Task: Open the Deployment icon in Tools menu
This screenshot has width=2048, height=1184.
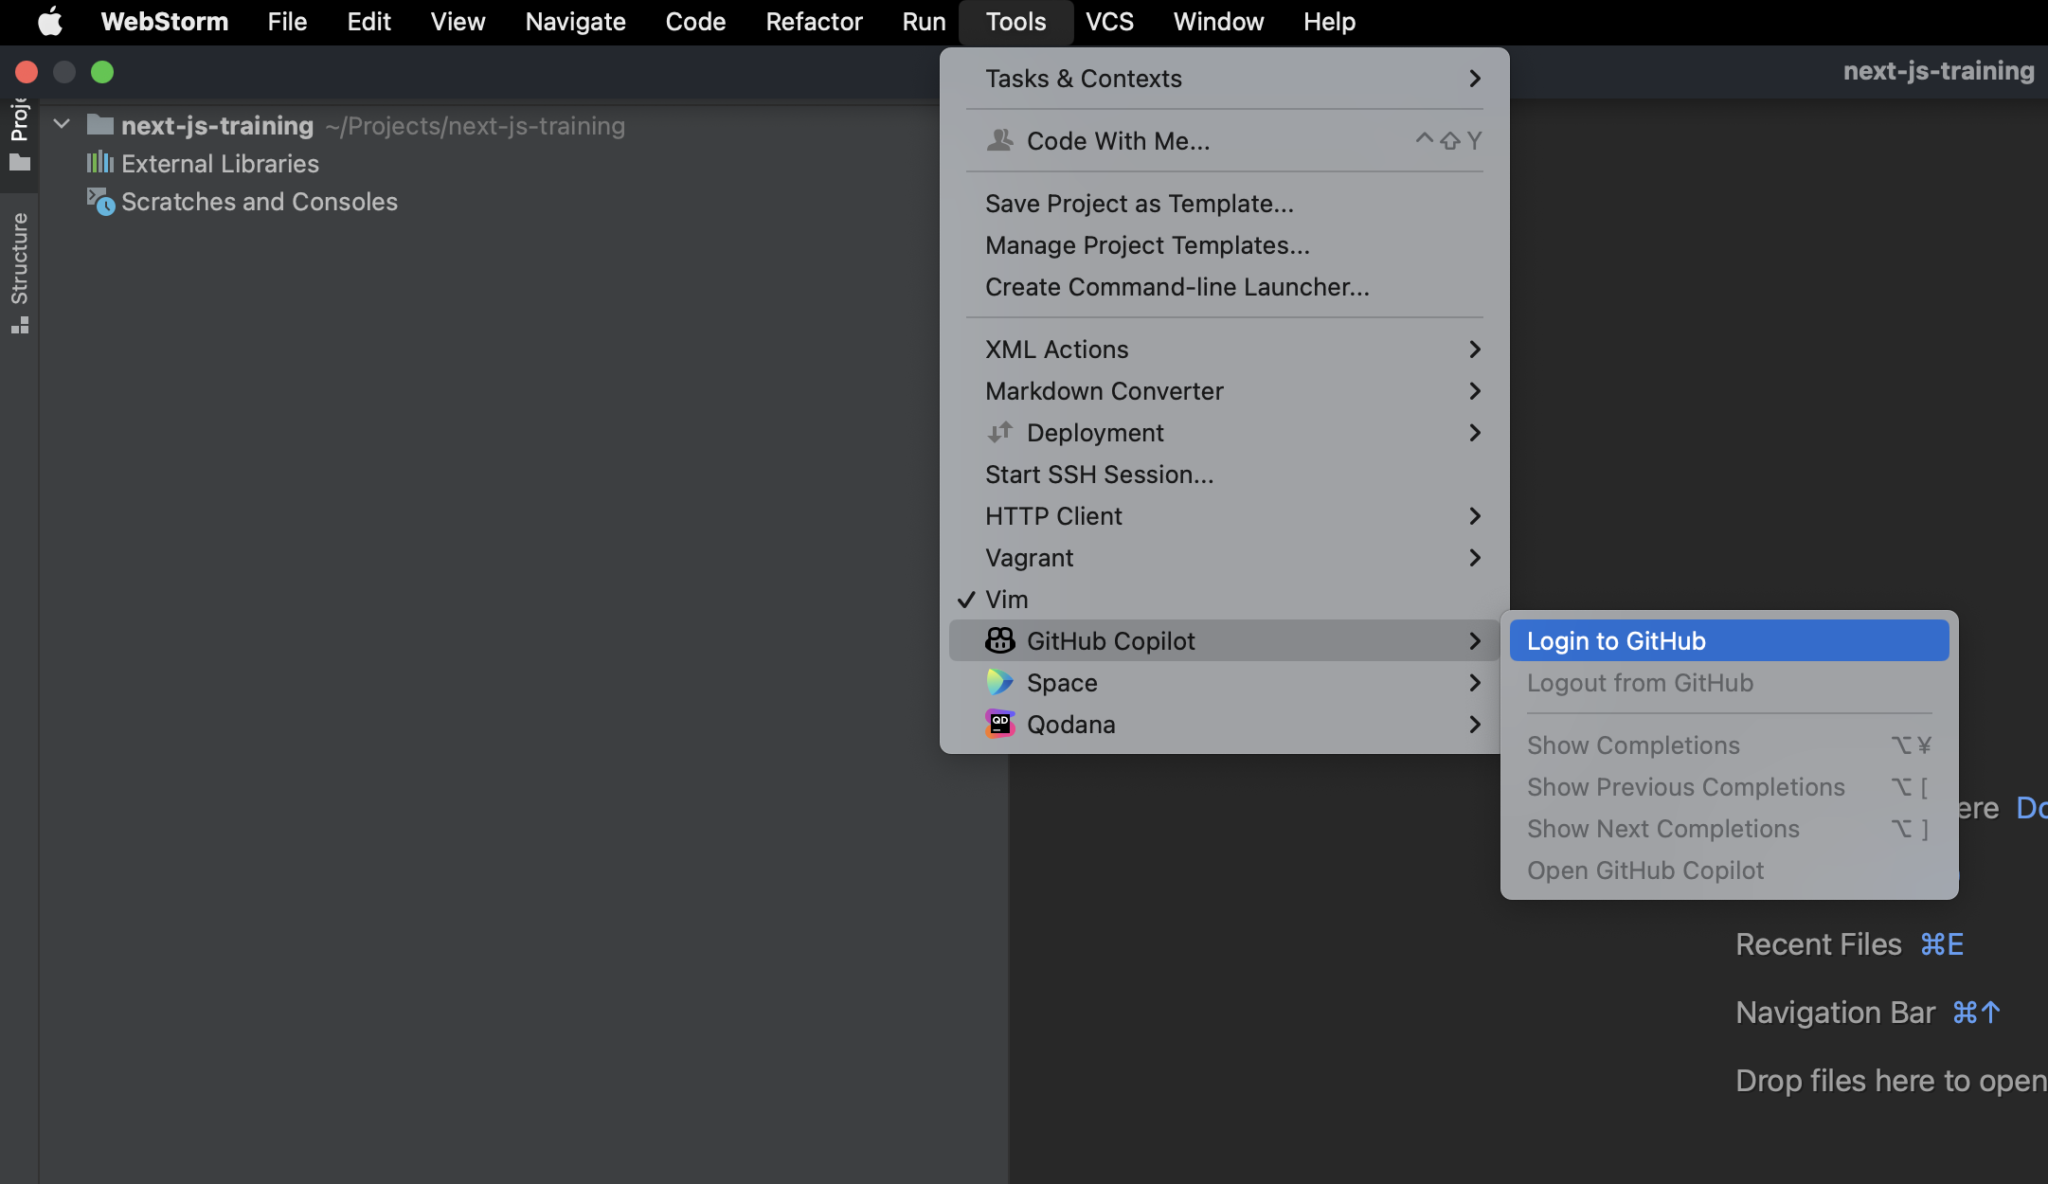Action: [999, 432]
